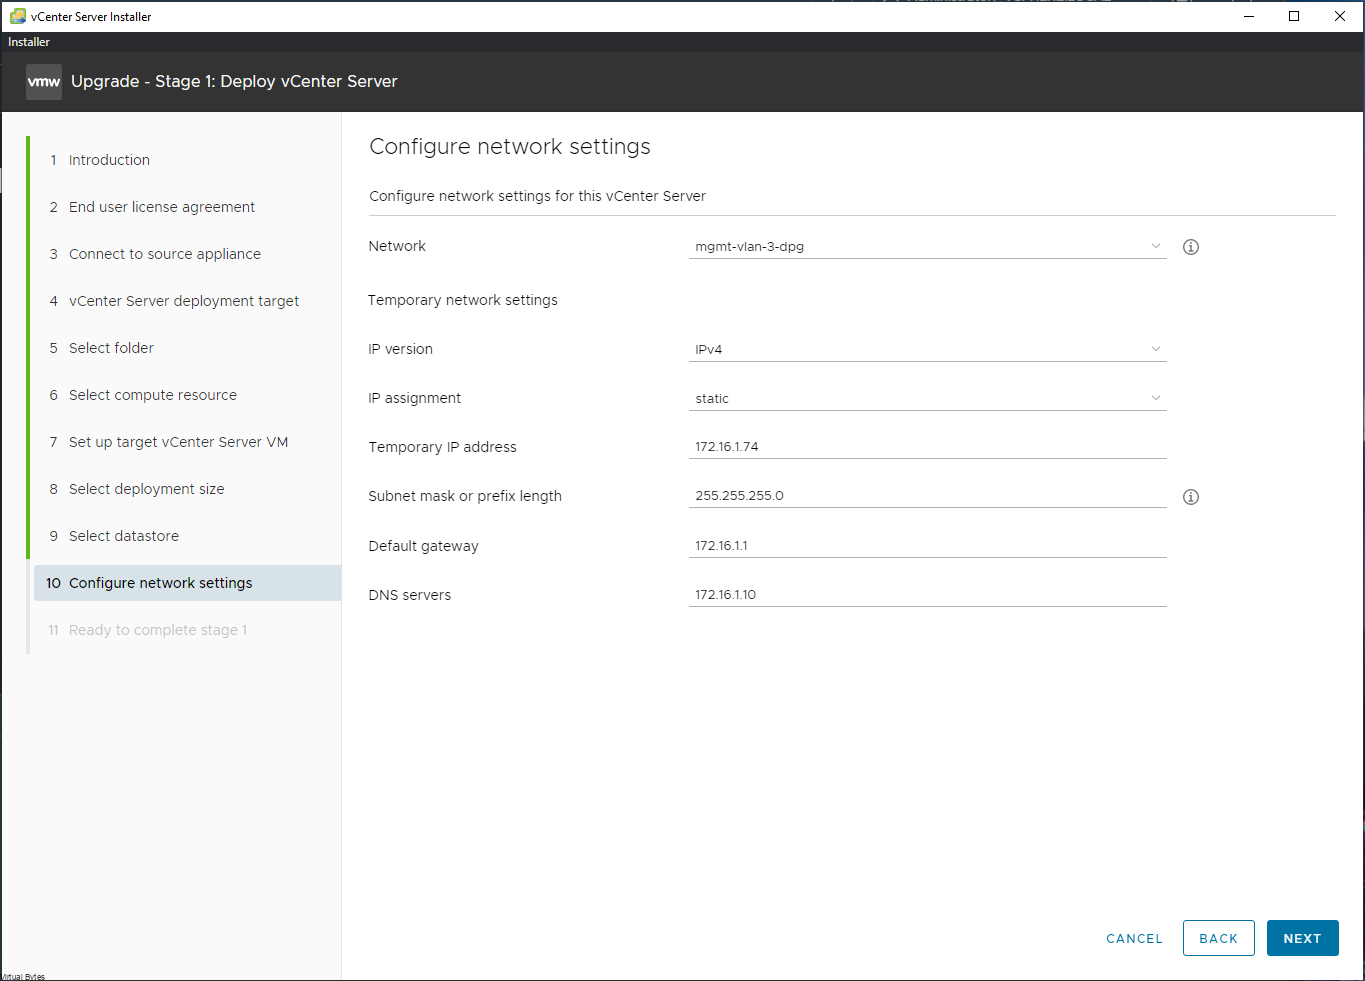Open the Select compute resource step
The width and height of the screenshot is (1365, 981).
point(153,394)
